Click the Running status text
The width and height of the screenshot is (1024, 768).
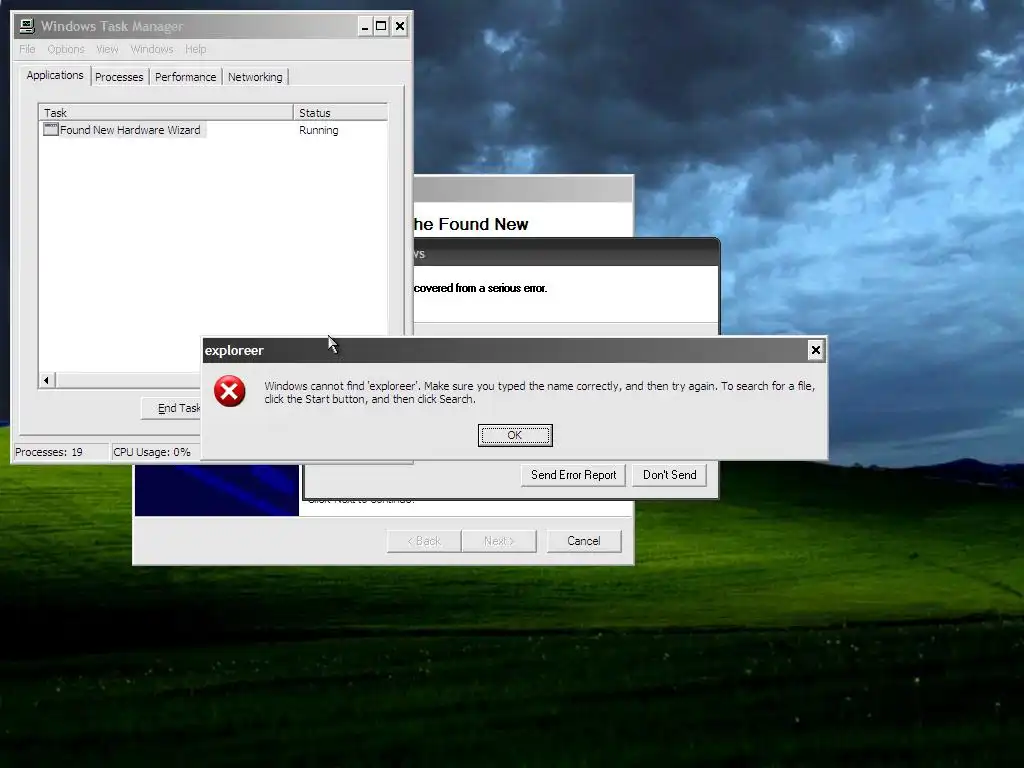pyautogui.click(x=319, y=130)
